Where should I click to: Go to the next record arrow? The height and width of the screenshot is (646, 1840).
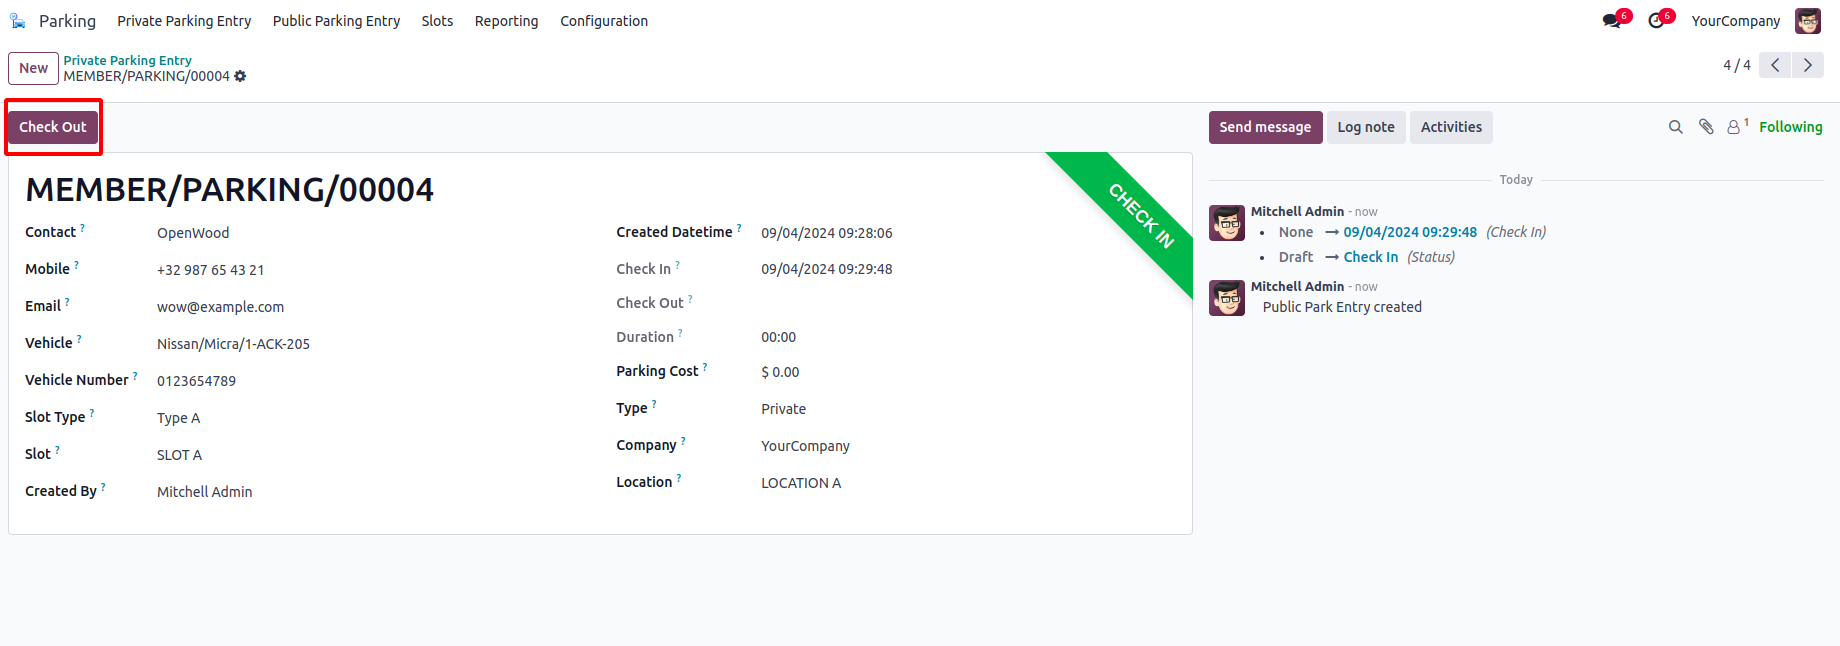coord(1808,65)
